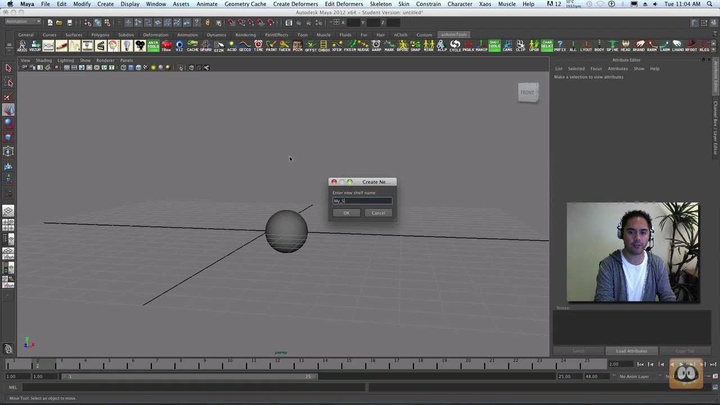The height and width of the screenshot is (405, 720).
Task: Click the ACID shelf icon
Action: click(x=232, y=46)
